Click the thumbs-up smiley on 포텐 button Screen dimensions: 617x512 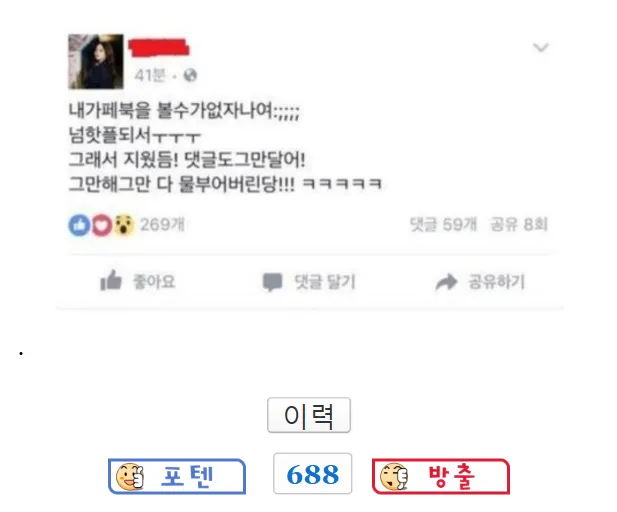130,477
